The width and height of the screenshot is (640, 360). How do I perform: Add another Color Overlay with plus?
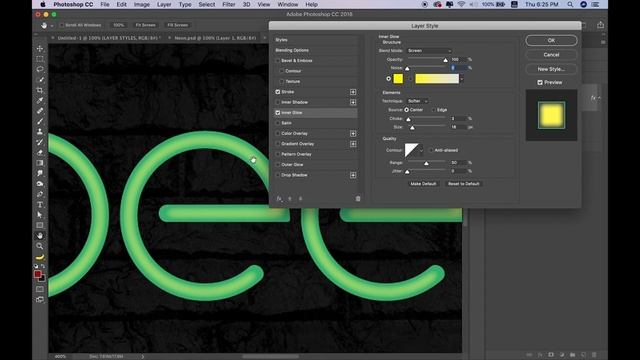point(353,133)
